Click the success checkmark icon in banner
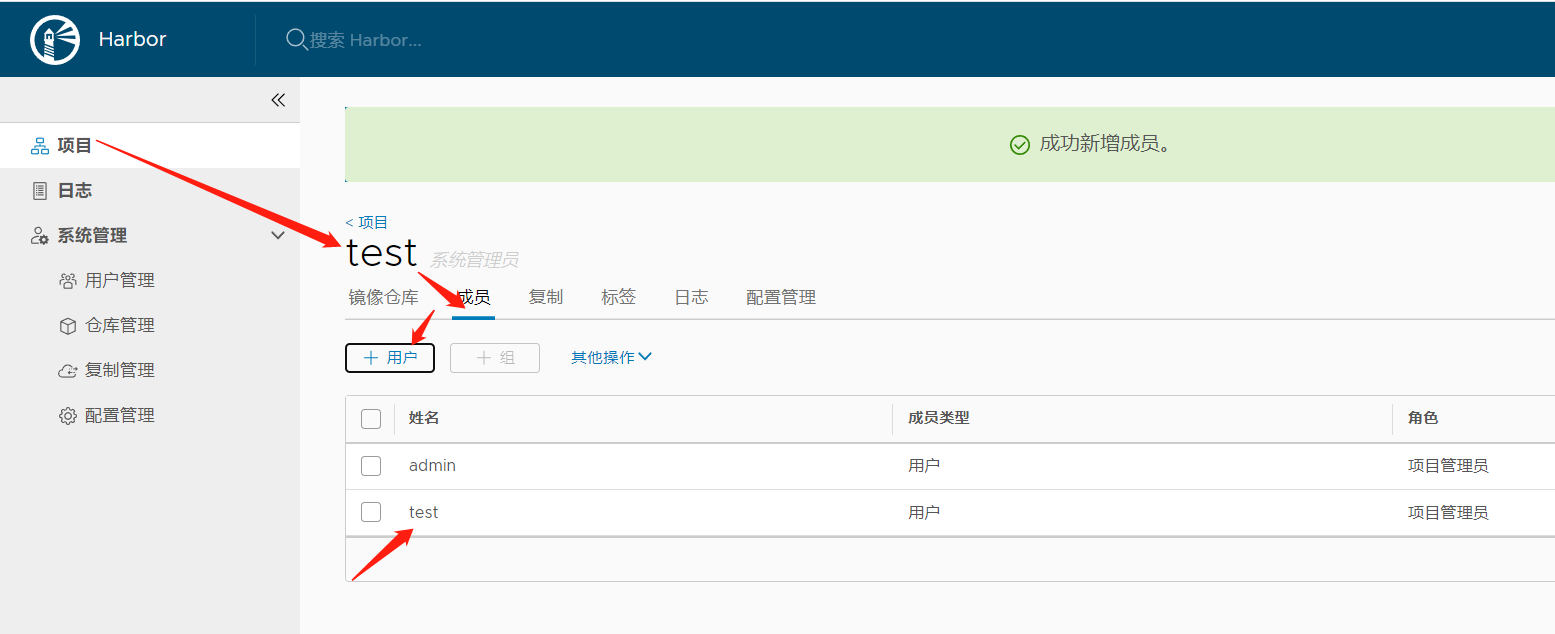The image size is (1555, 634). (1020, 145)
